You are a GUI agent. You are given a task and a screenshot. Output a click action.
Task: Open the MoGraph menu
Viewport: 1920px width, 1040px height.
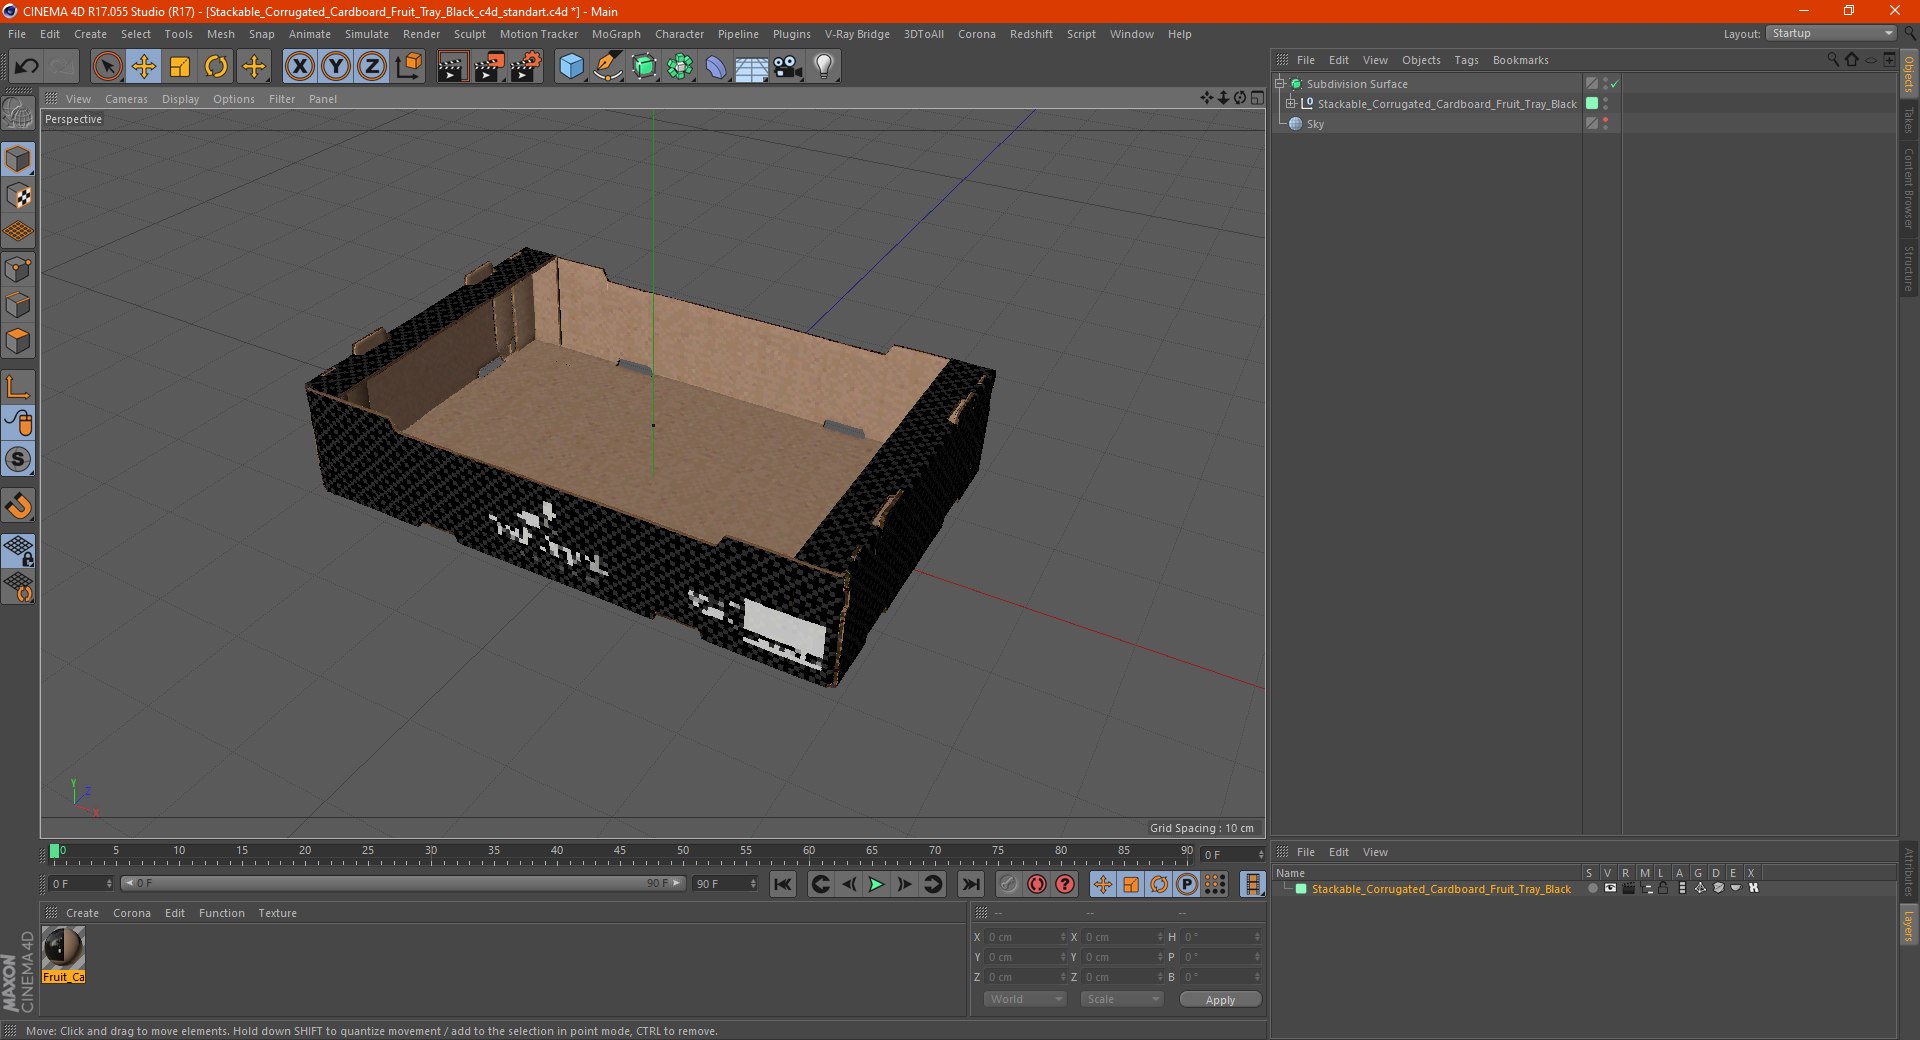tap(615, 34)
